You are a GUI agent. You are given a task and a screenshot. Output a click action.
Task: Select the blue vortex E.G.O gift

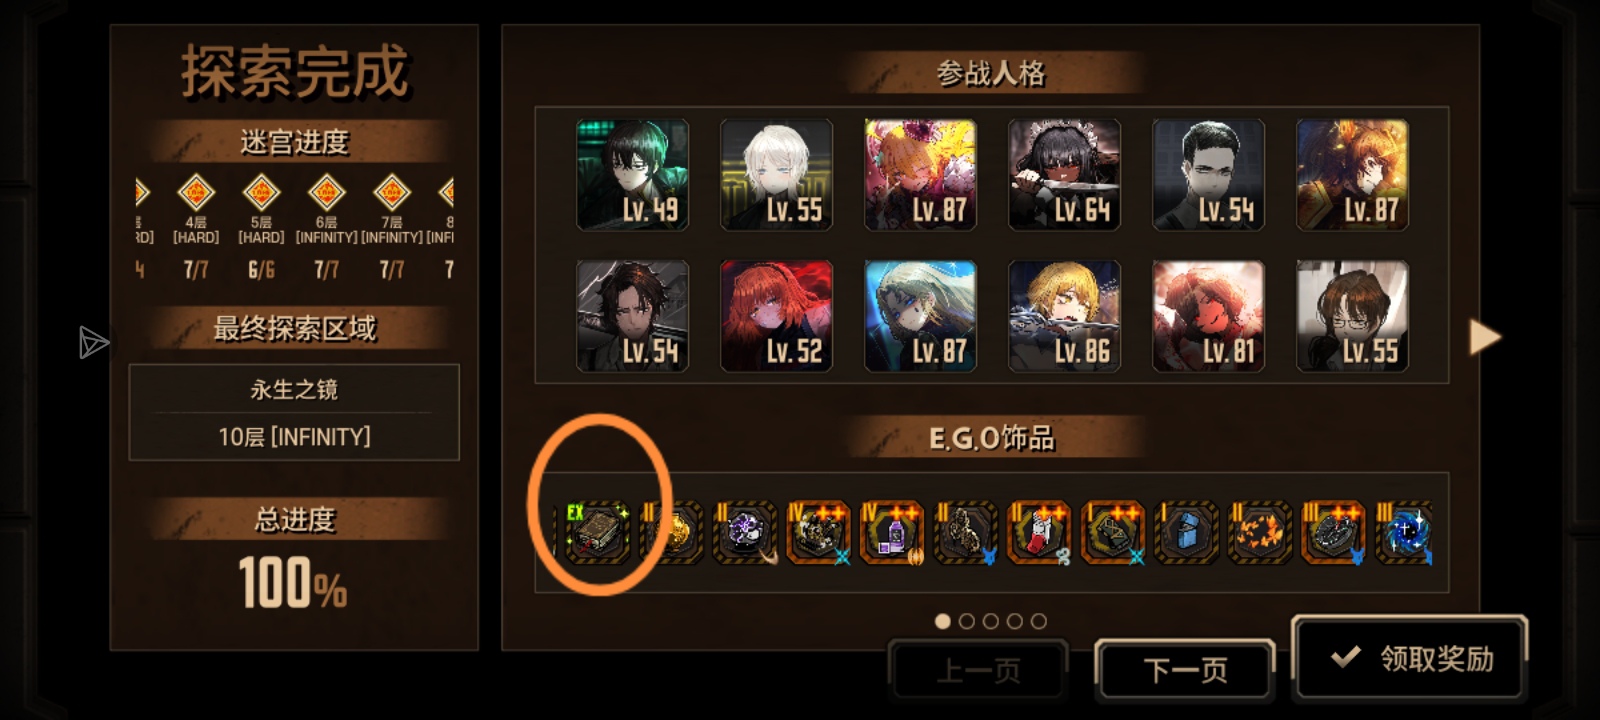click(1405, 533)
